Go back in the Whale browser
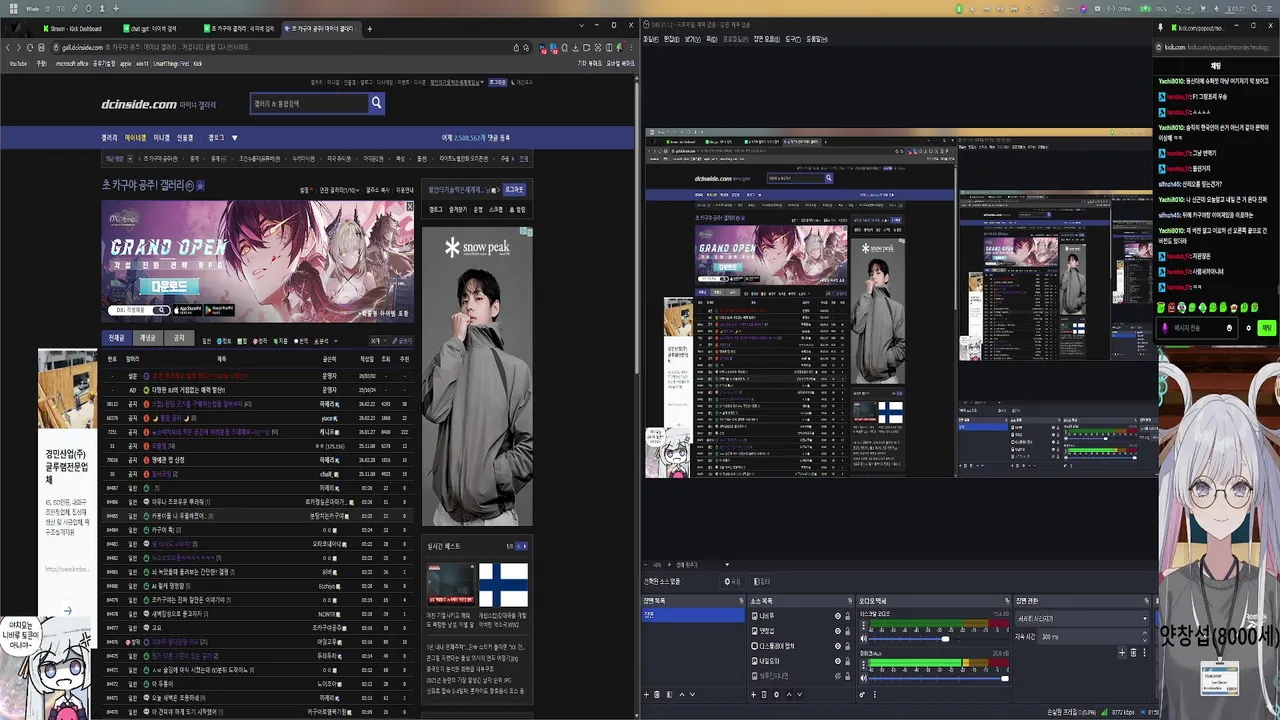Viewport: 1280px width, 720px height. pos(8,47)
